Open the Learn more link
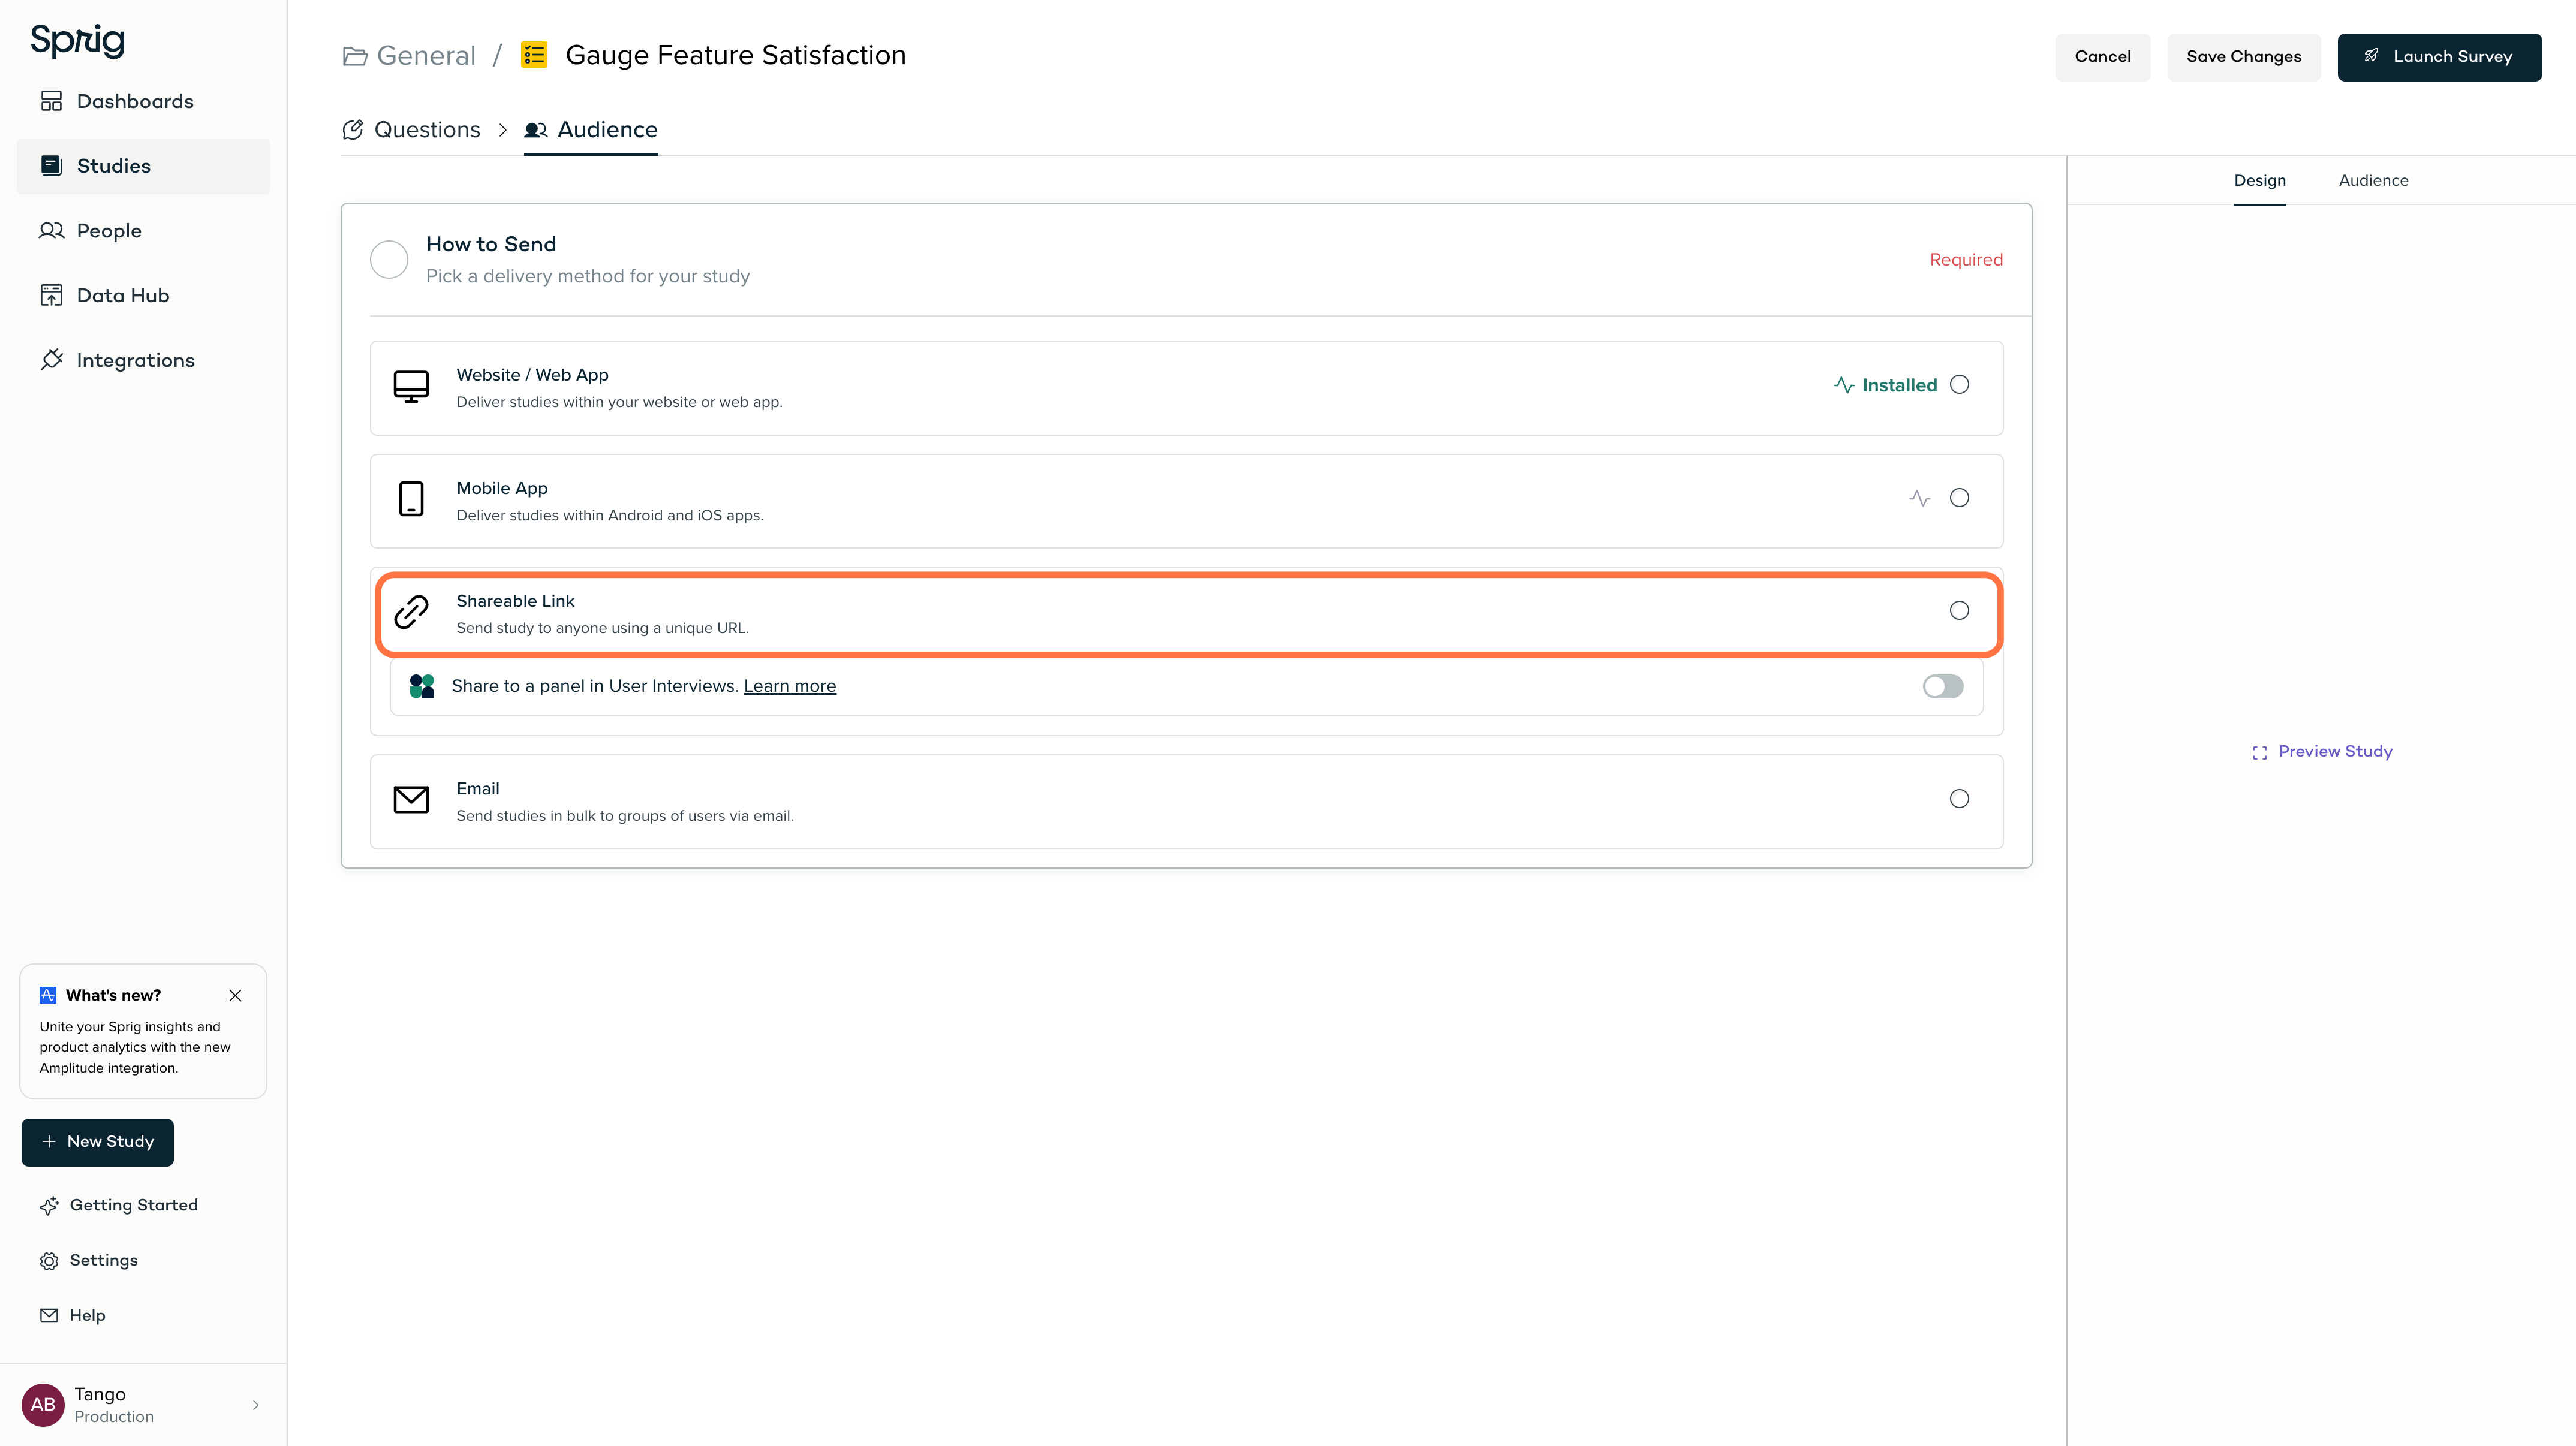Viewport: 2576px width, 1446px height. [790, 686]
